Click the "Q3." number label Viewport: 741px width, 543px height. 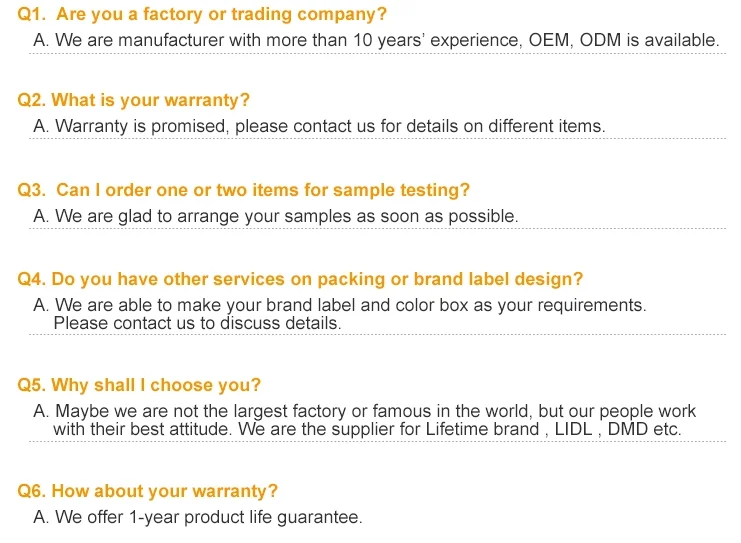coord(32,190)
